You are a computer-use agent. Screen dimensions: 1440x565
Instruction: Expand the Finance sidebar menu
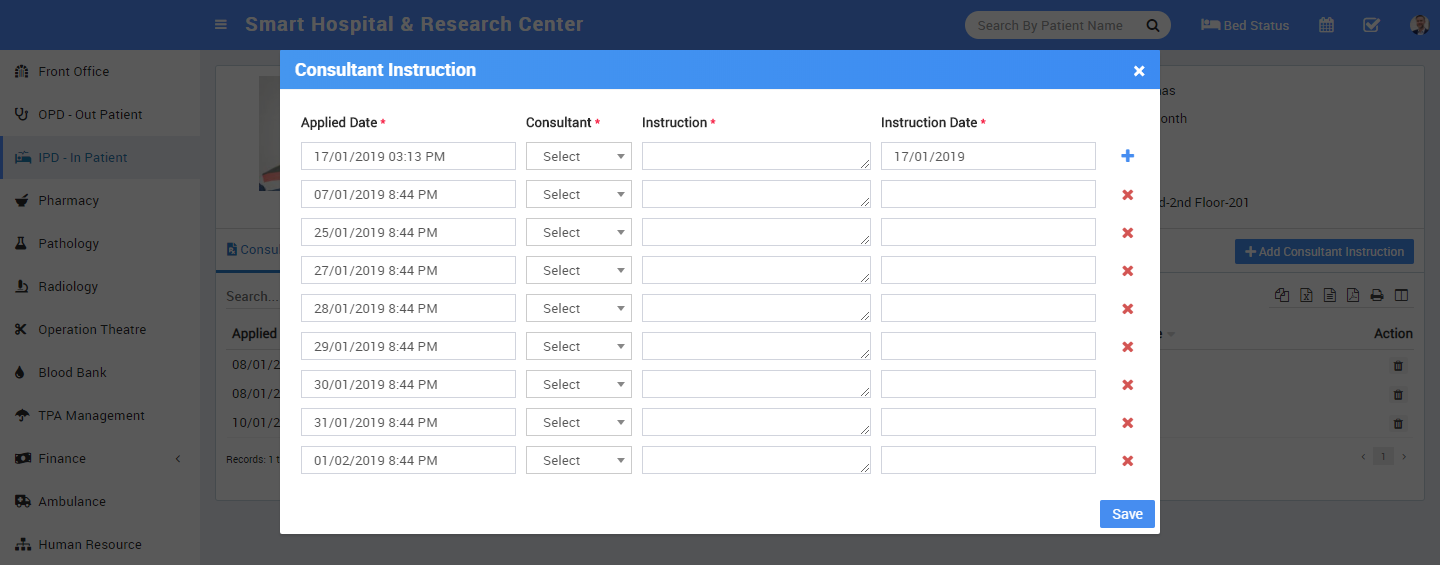(100, 458)
